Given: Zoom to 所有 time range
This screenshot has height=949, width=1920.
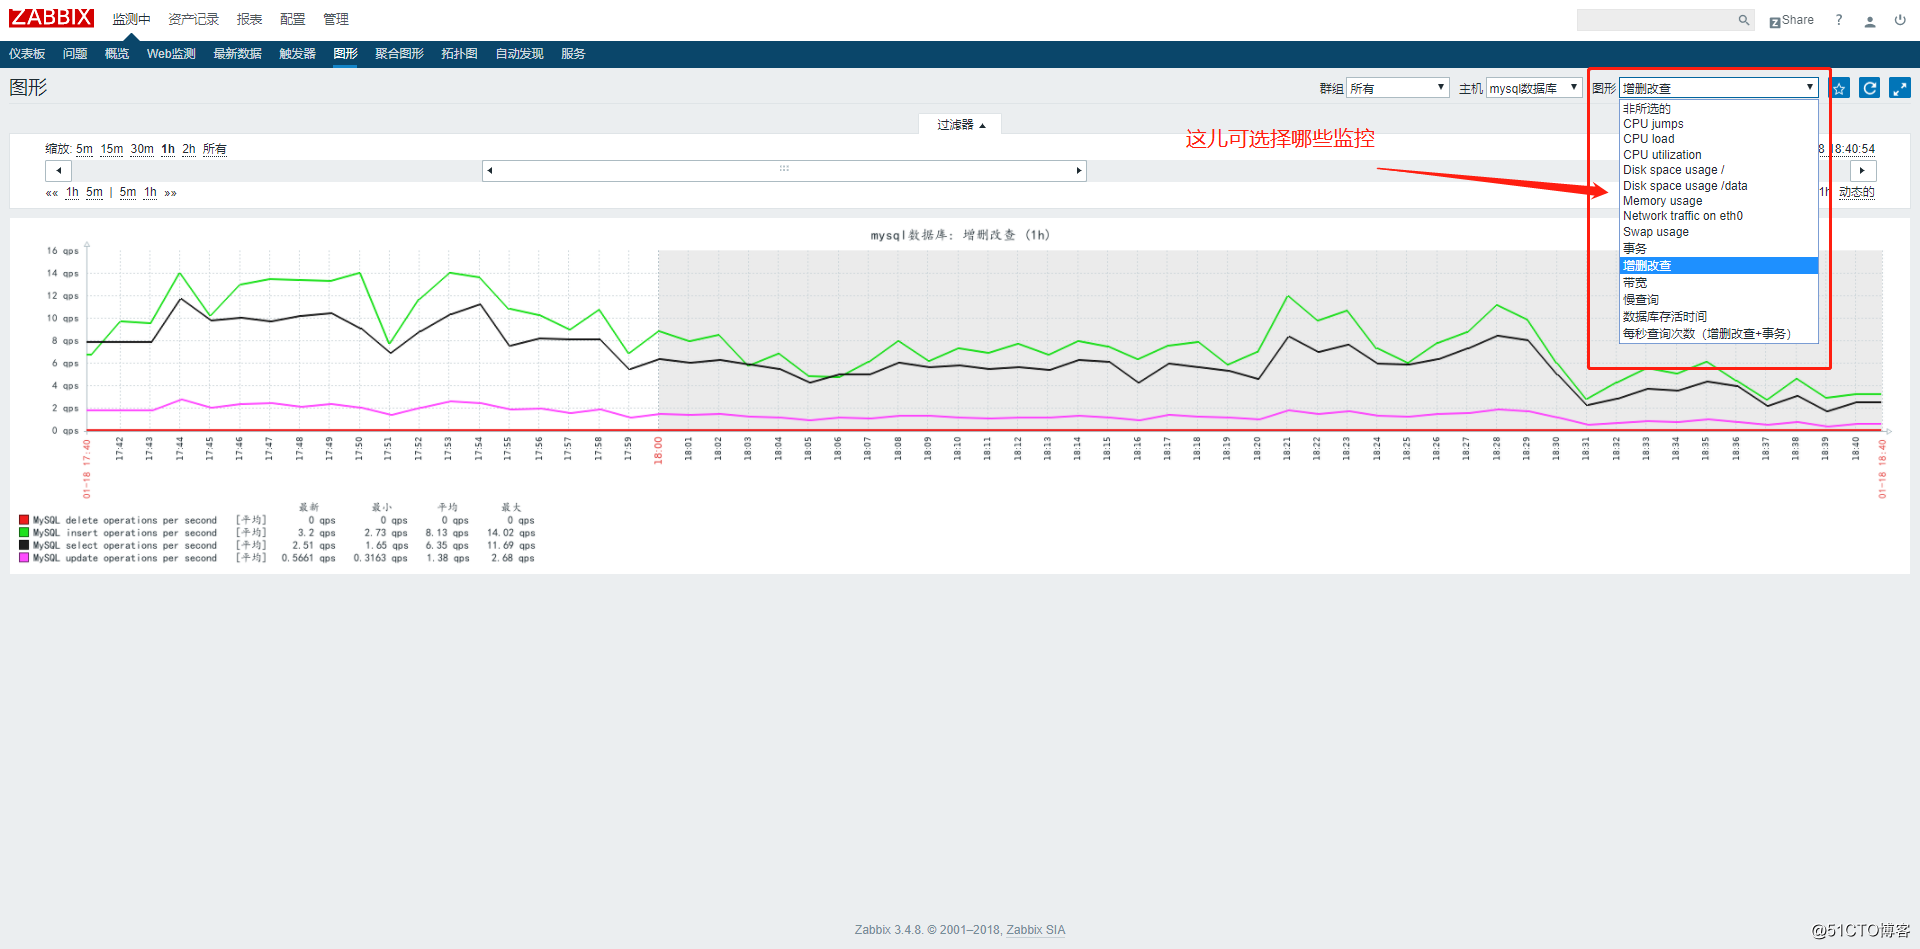Looking at the screenshot, I should (215, 149).
